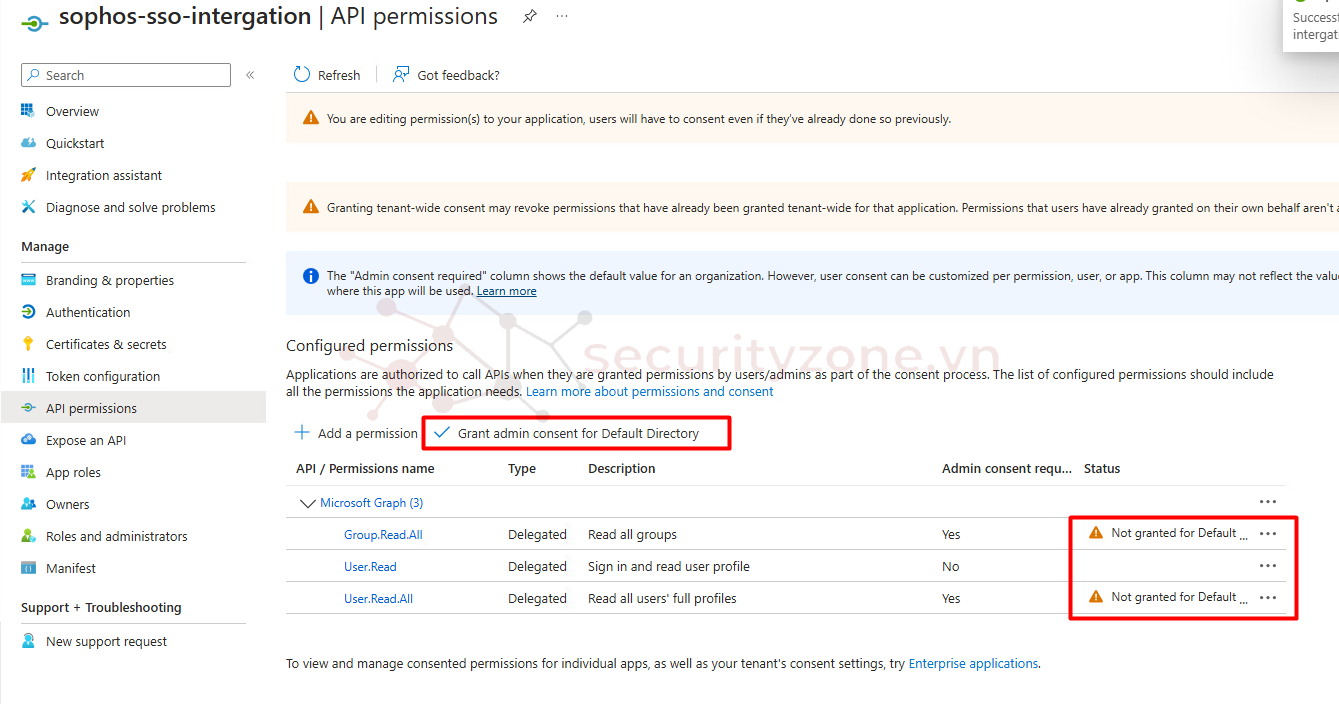This screenshot has height=704, width=1339.
Task: Follow the Learn more link in info banner
Action: point(506,291)
